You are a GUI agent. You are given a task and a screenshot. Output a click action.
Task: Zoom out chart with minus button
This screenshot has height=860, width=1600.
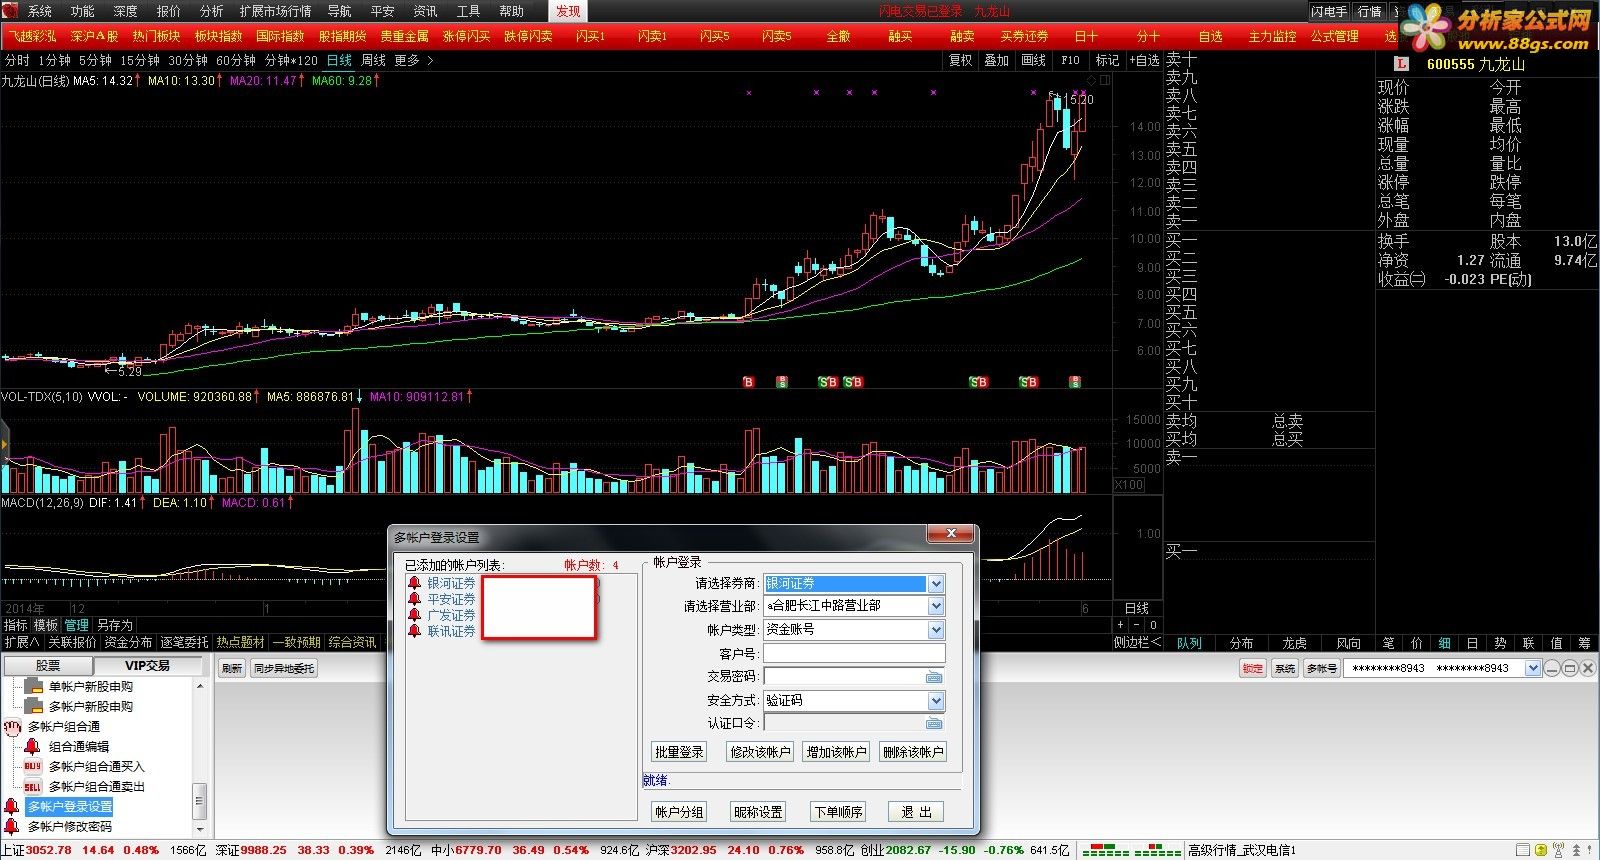1137,625
